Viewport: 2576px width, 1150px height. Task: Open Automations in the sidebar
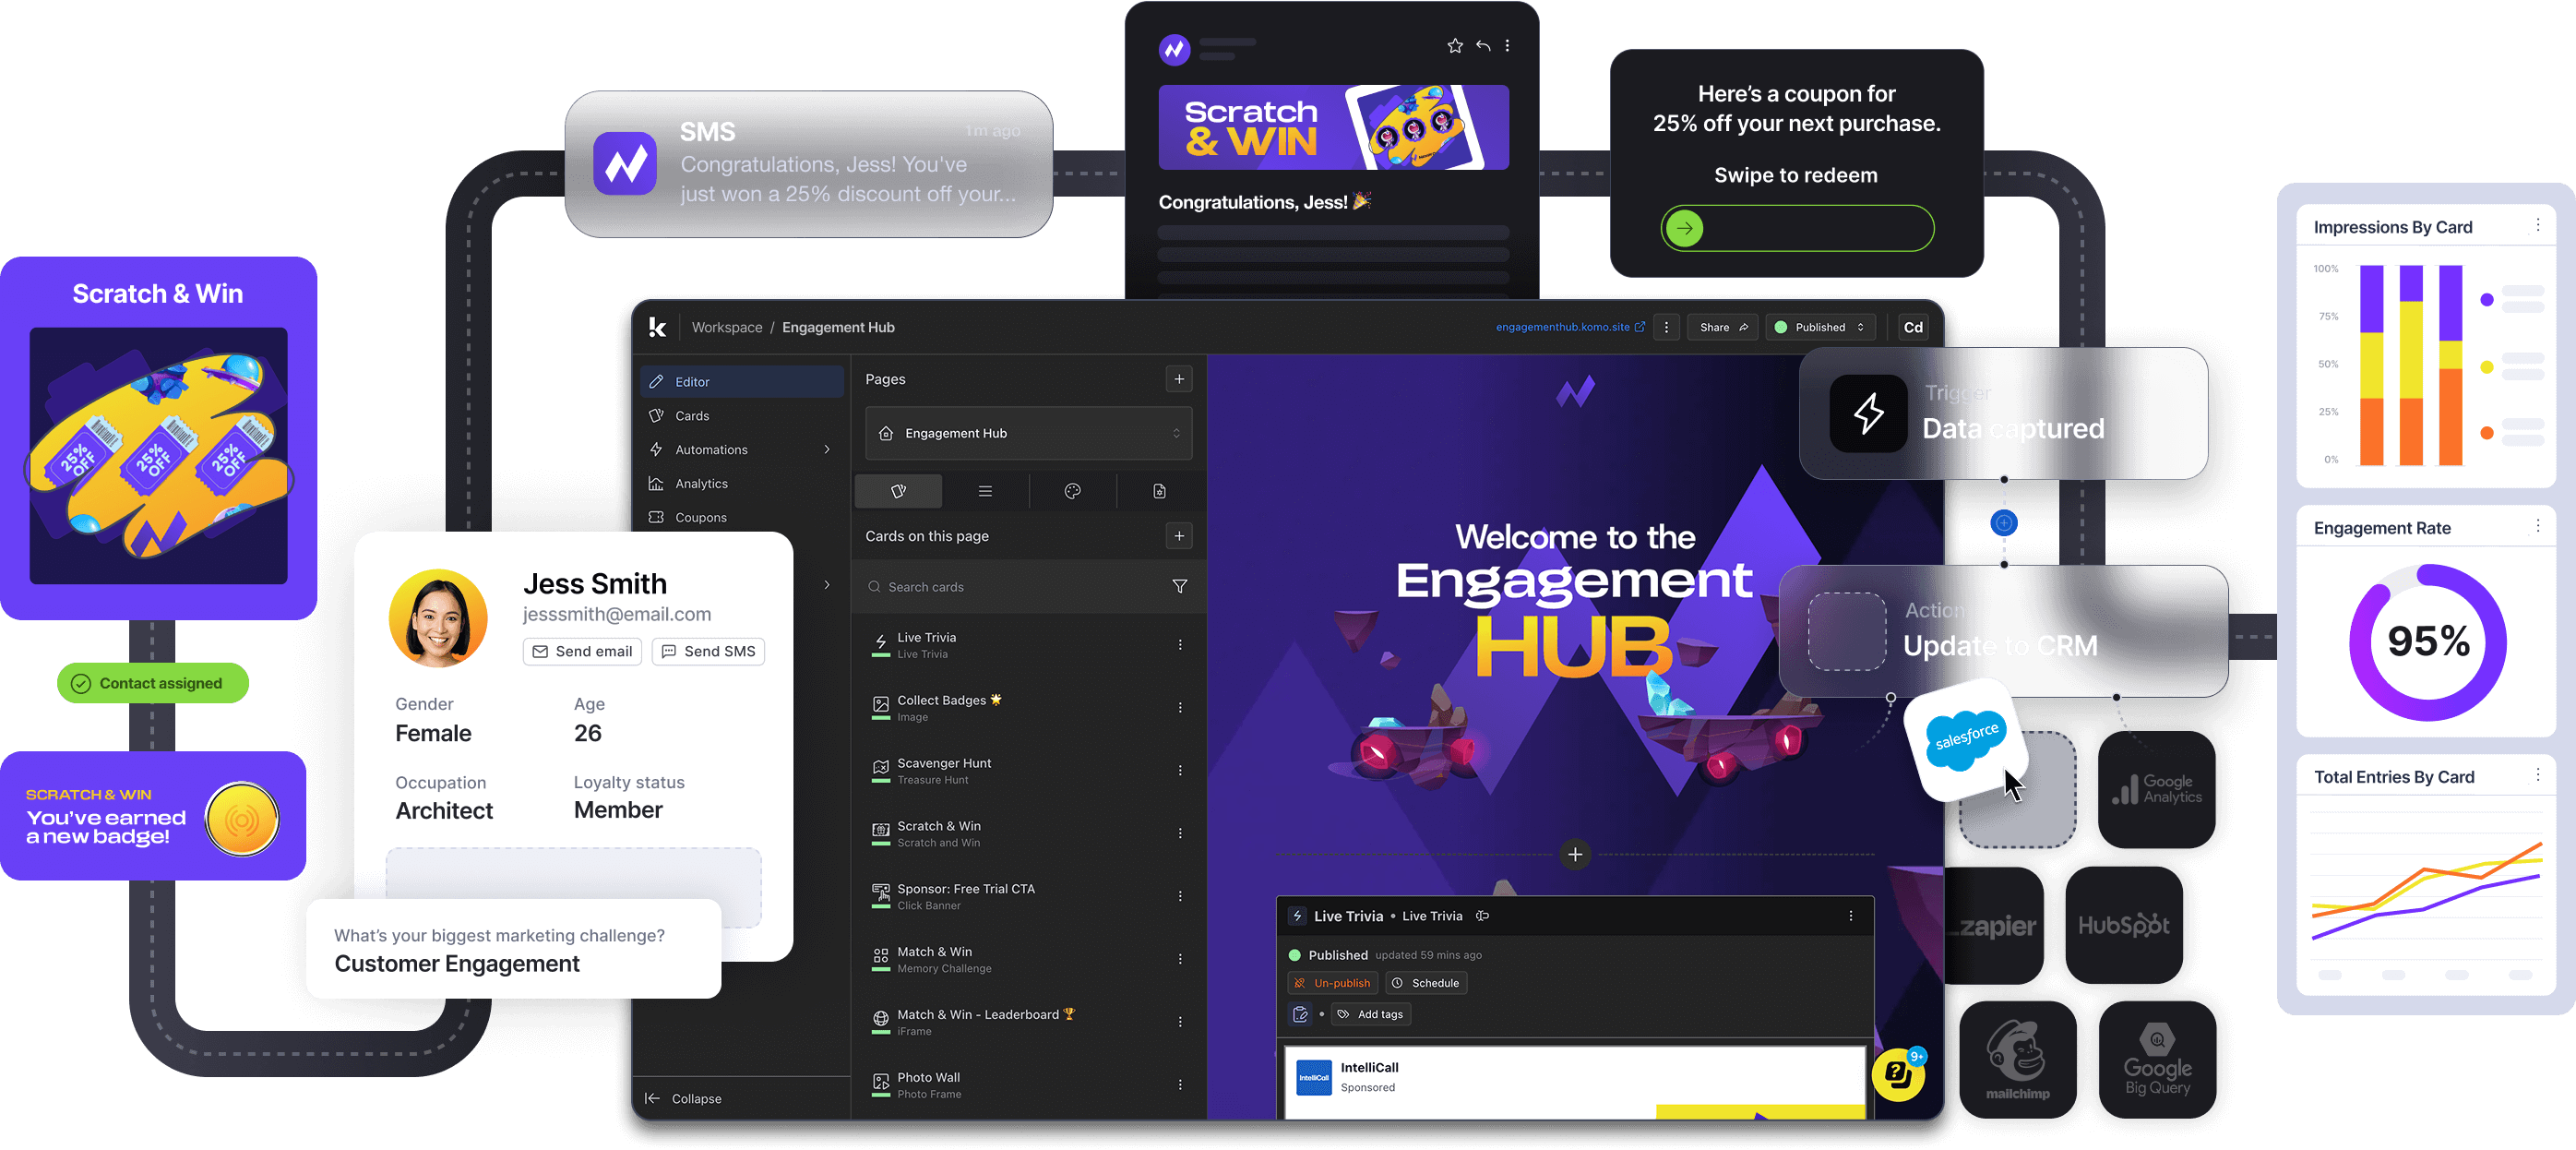click(742, 450)
